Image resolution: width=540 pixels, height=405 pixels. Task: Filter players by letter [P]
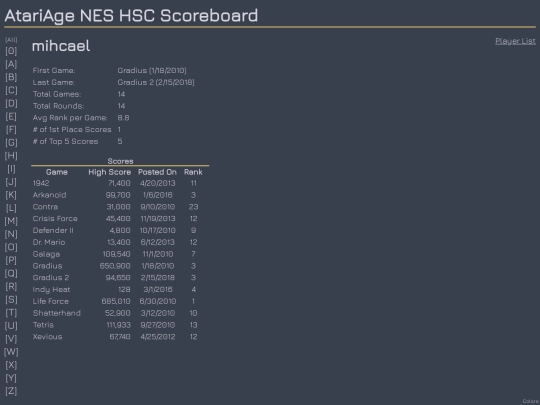coord(11,260)
